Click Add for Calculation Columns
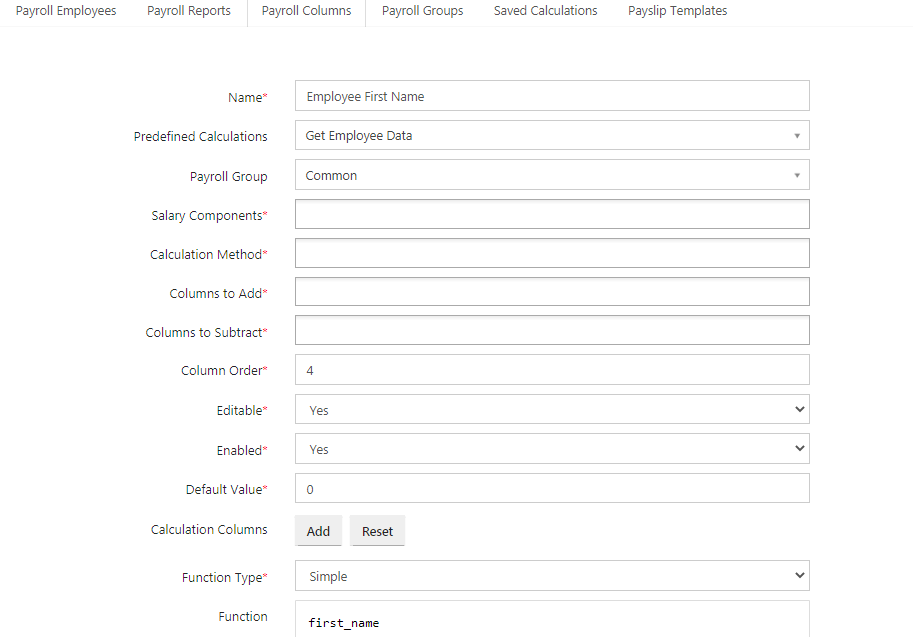 click(319, 531)
